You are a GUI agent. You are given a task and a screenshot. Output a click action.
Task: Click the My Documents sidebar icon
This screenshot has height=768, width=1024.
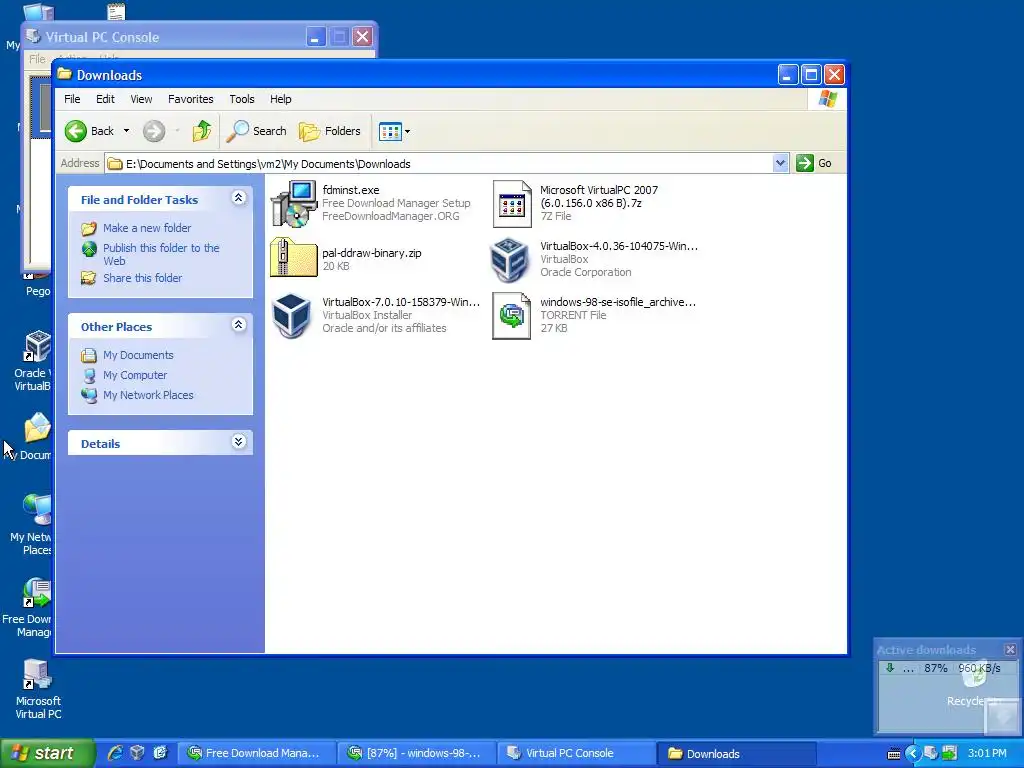89,356
